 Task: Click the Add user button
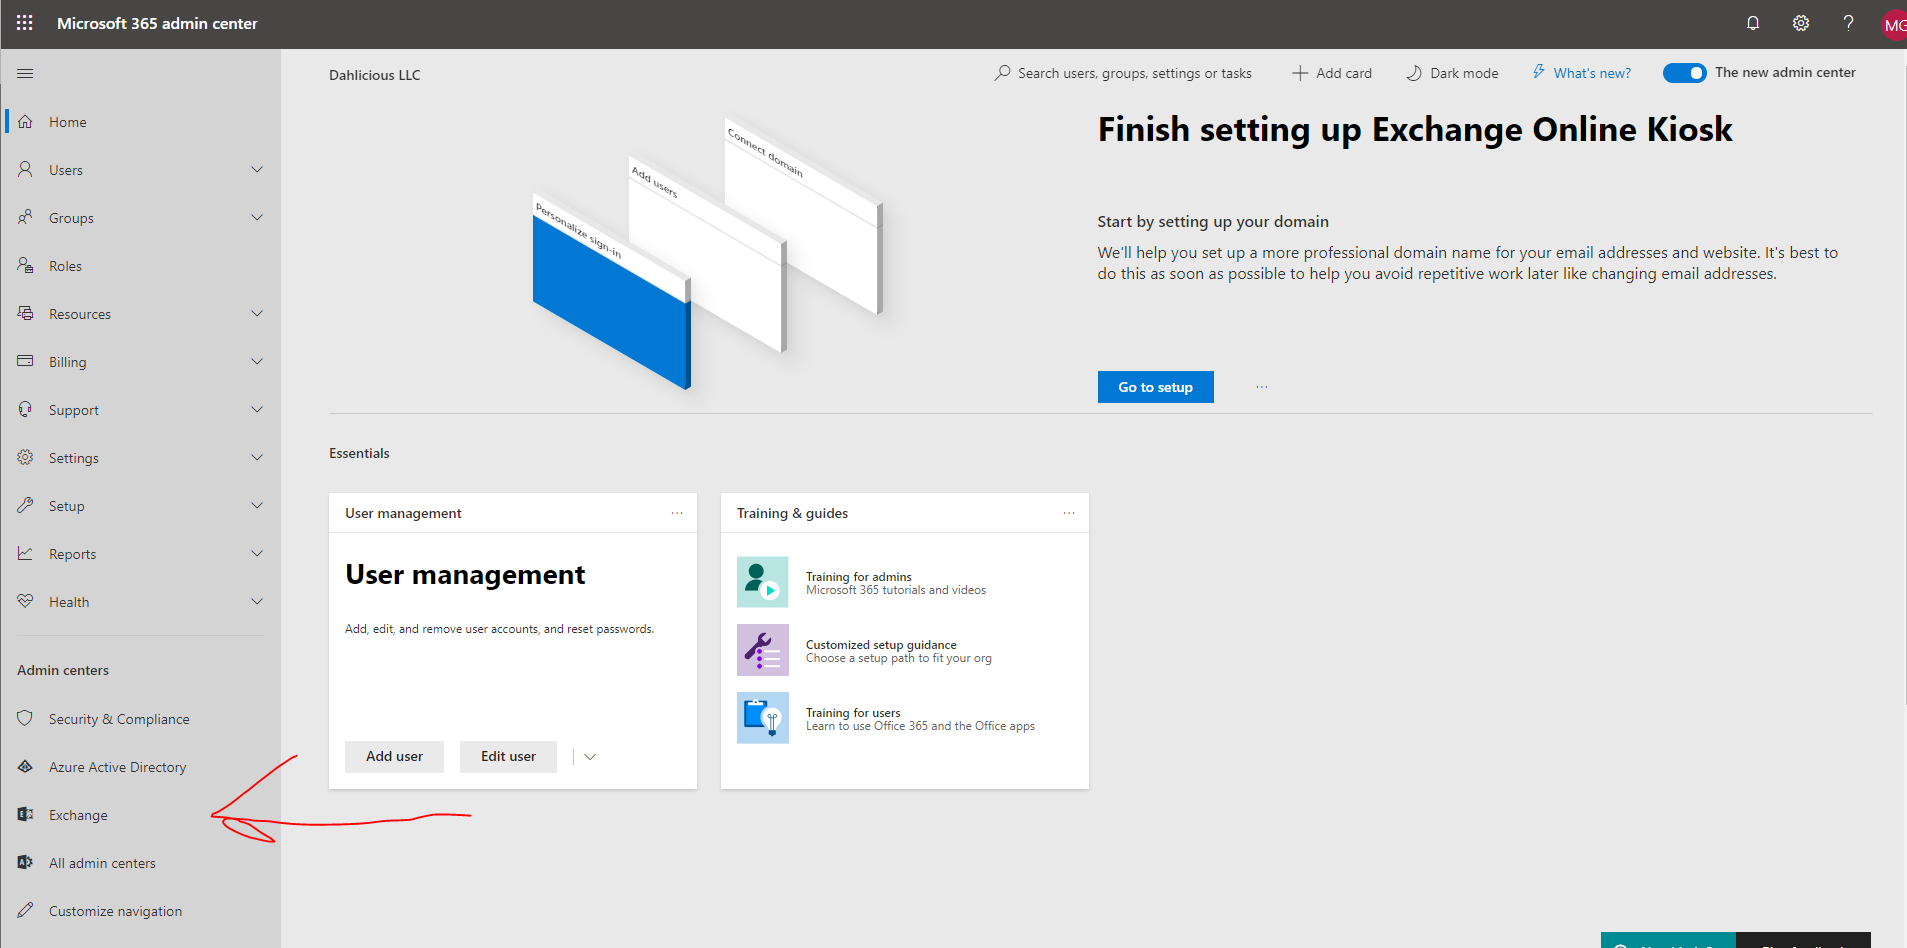click(394, 757)
